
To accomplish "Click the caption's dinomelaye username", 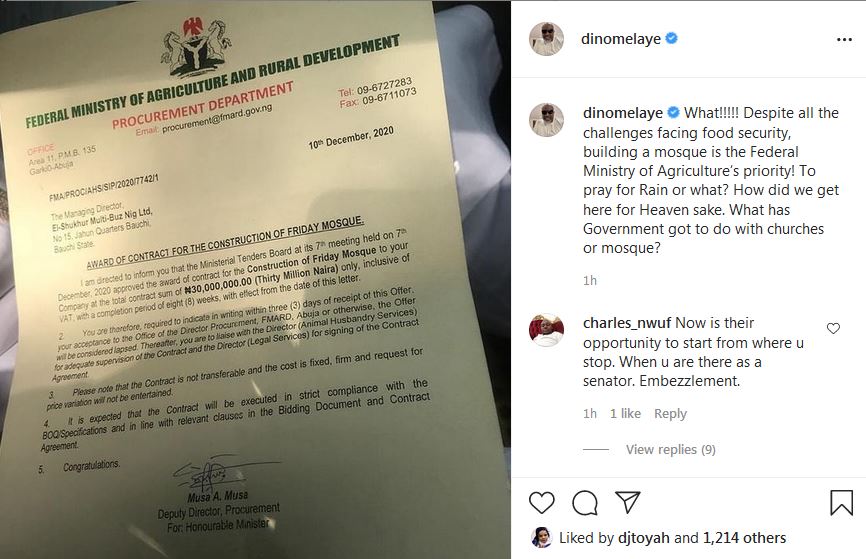I will pyautogui.click(x=623, y=113).
